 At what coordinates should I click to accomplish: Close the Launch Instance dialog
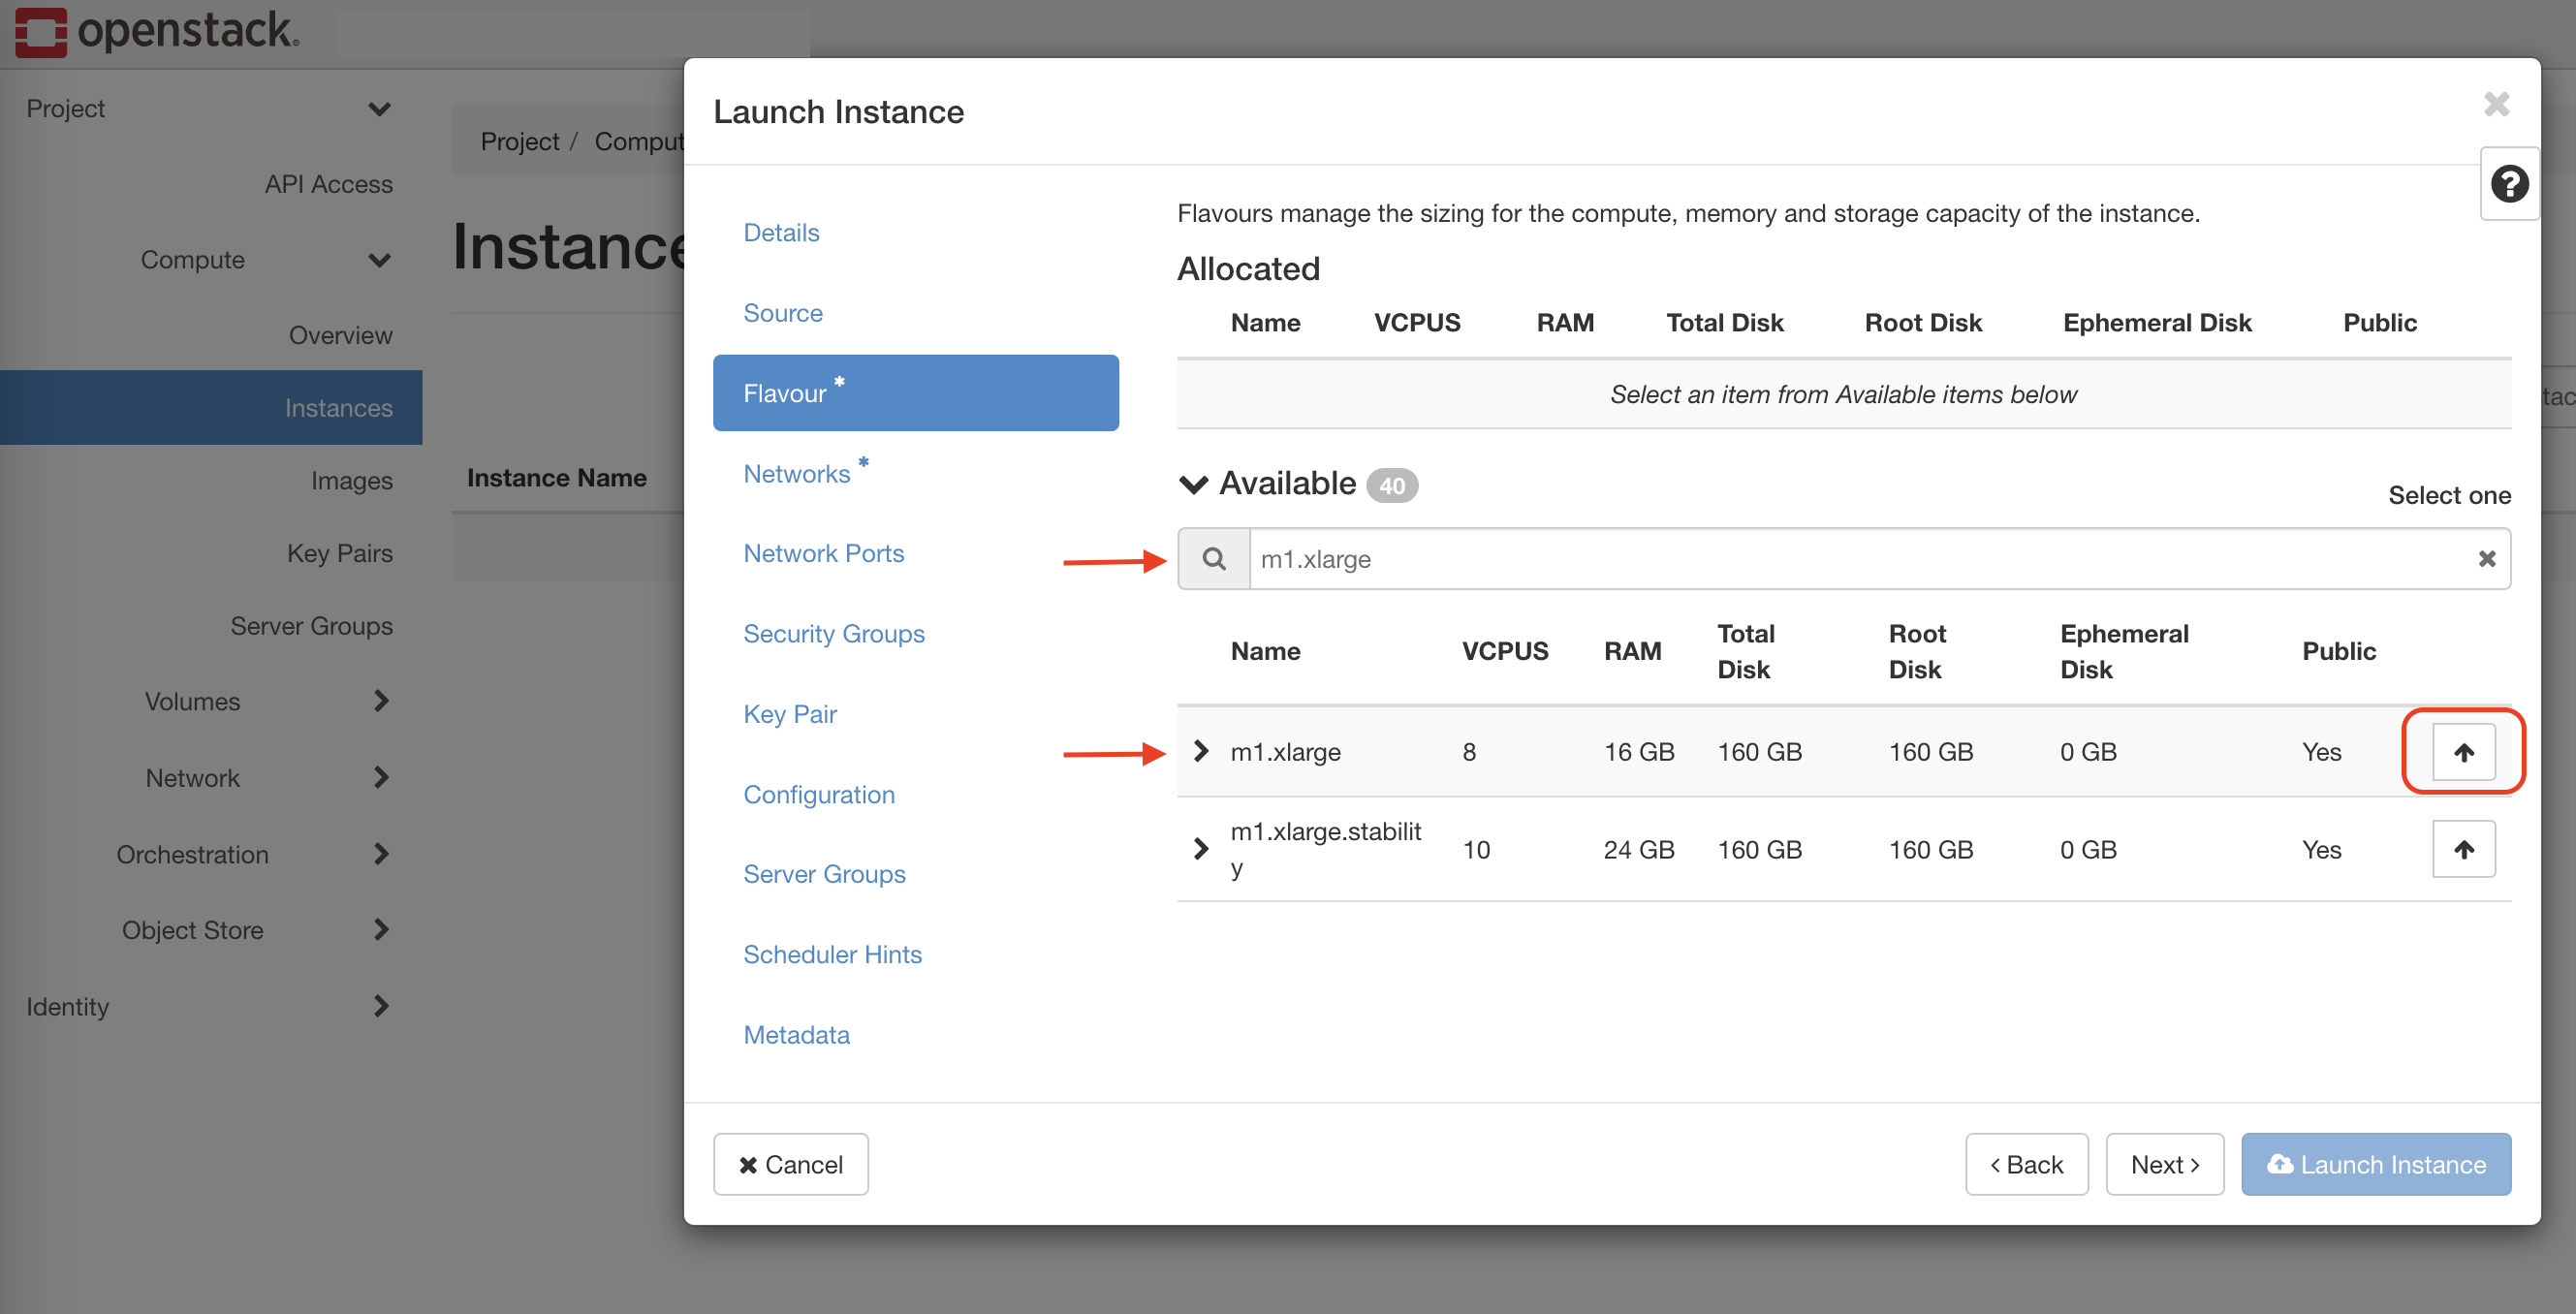click(x=2496, y=105)
